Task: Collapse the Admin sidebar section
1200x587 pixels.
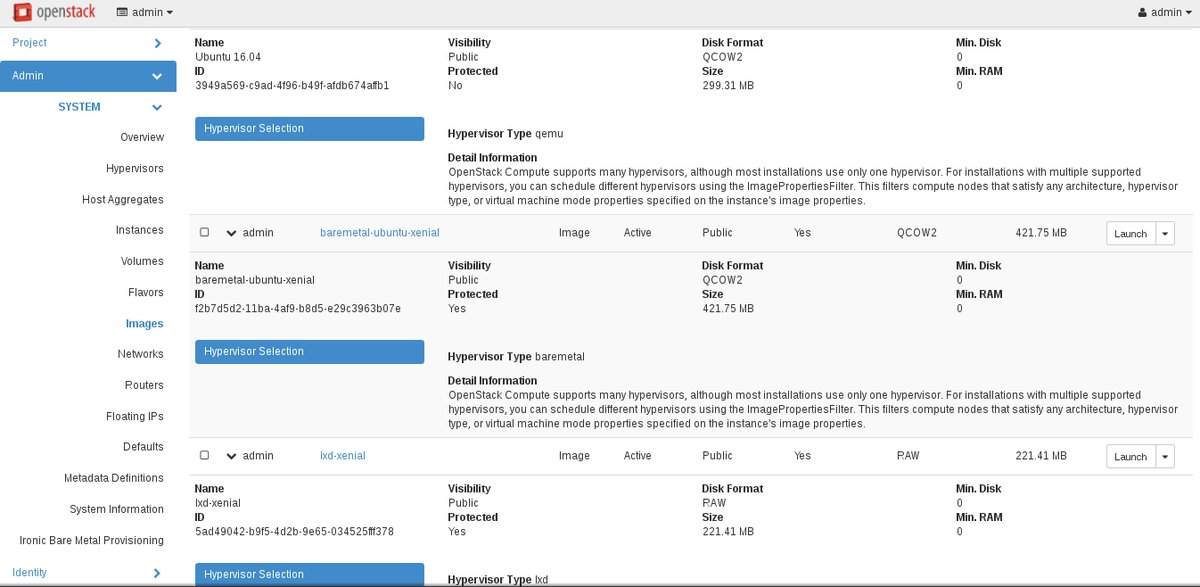Action: click(x=88, y=76)
